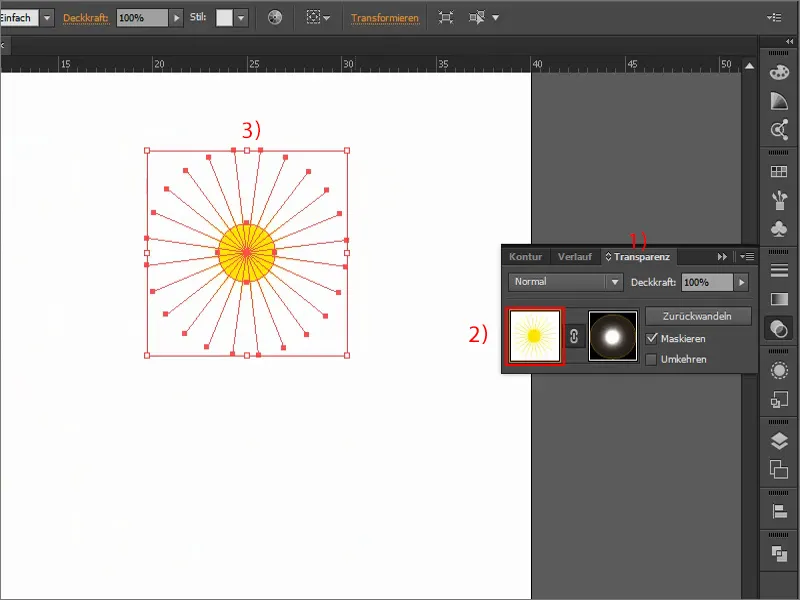
Task: Open the top bar Deckkraft slider arrow
Action: pos(177,18)
